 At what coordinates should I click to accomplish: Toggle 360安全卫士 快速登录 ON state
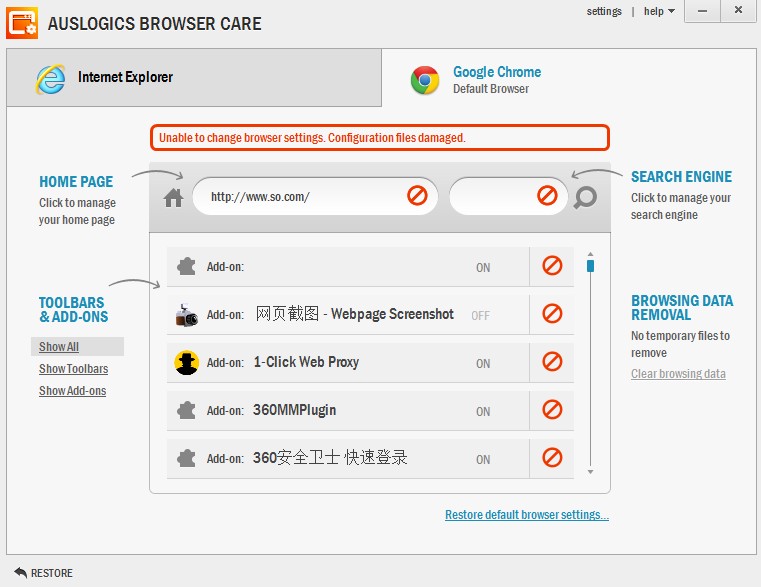tap(483, 459)
